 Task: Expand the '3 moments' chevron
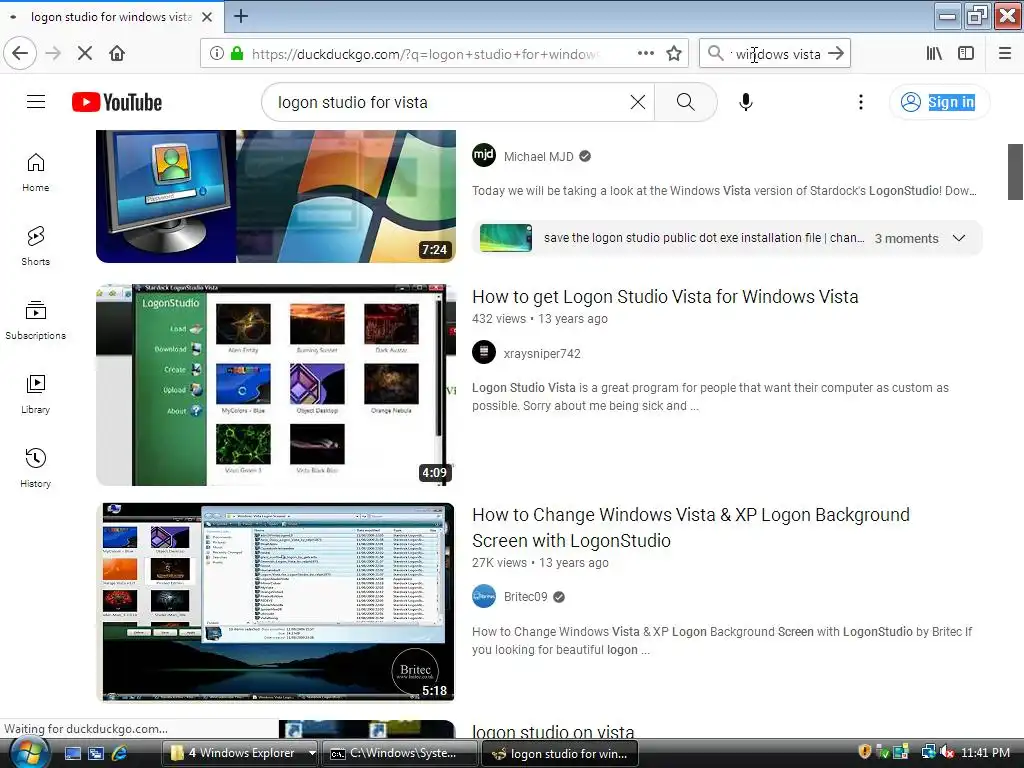pos(959,238)
